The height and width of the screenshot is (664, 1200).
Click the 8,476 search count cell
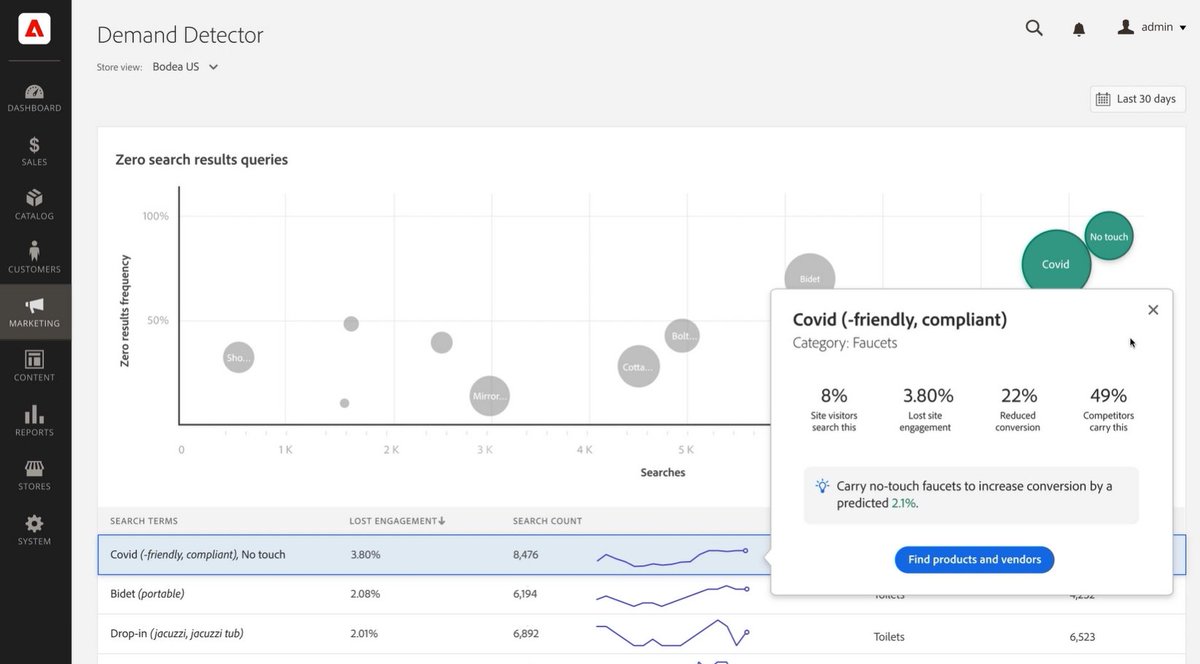526,554
